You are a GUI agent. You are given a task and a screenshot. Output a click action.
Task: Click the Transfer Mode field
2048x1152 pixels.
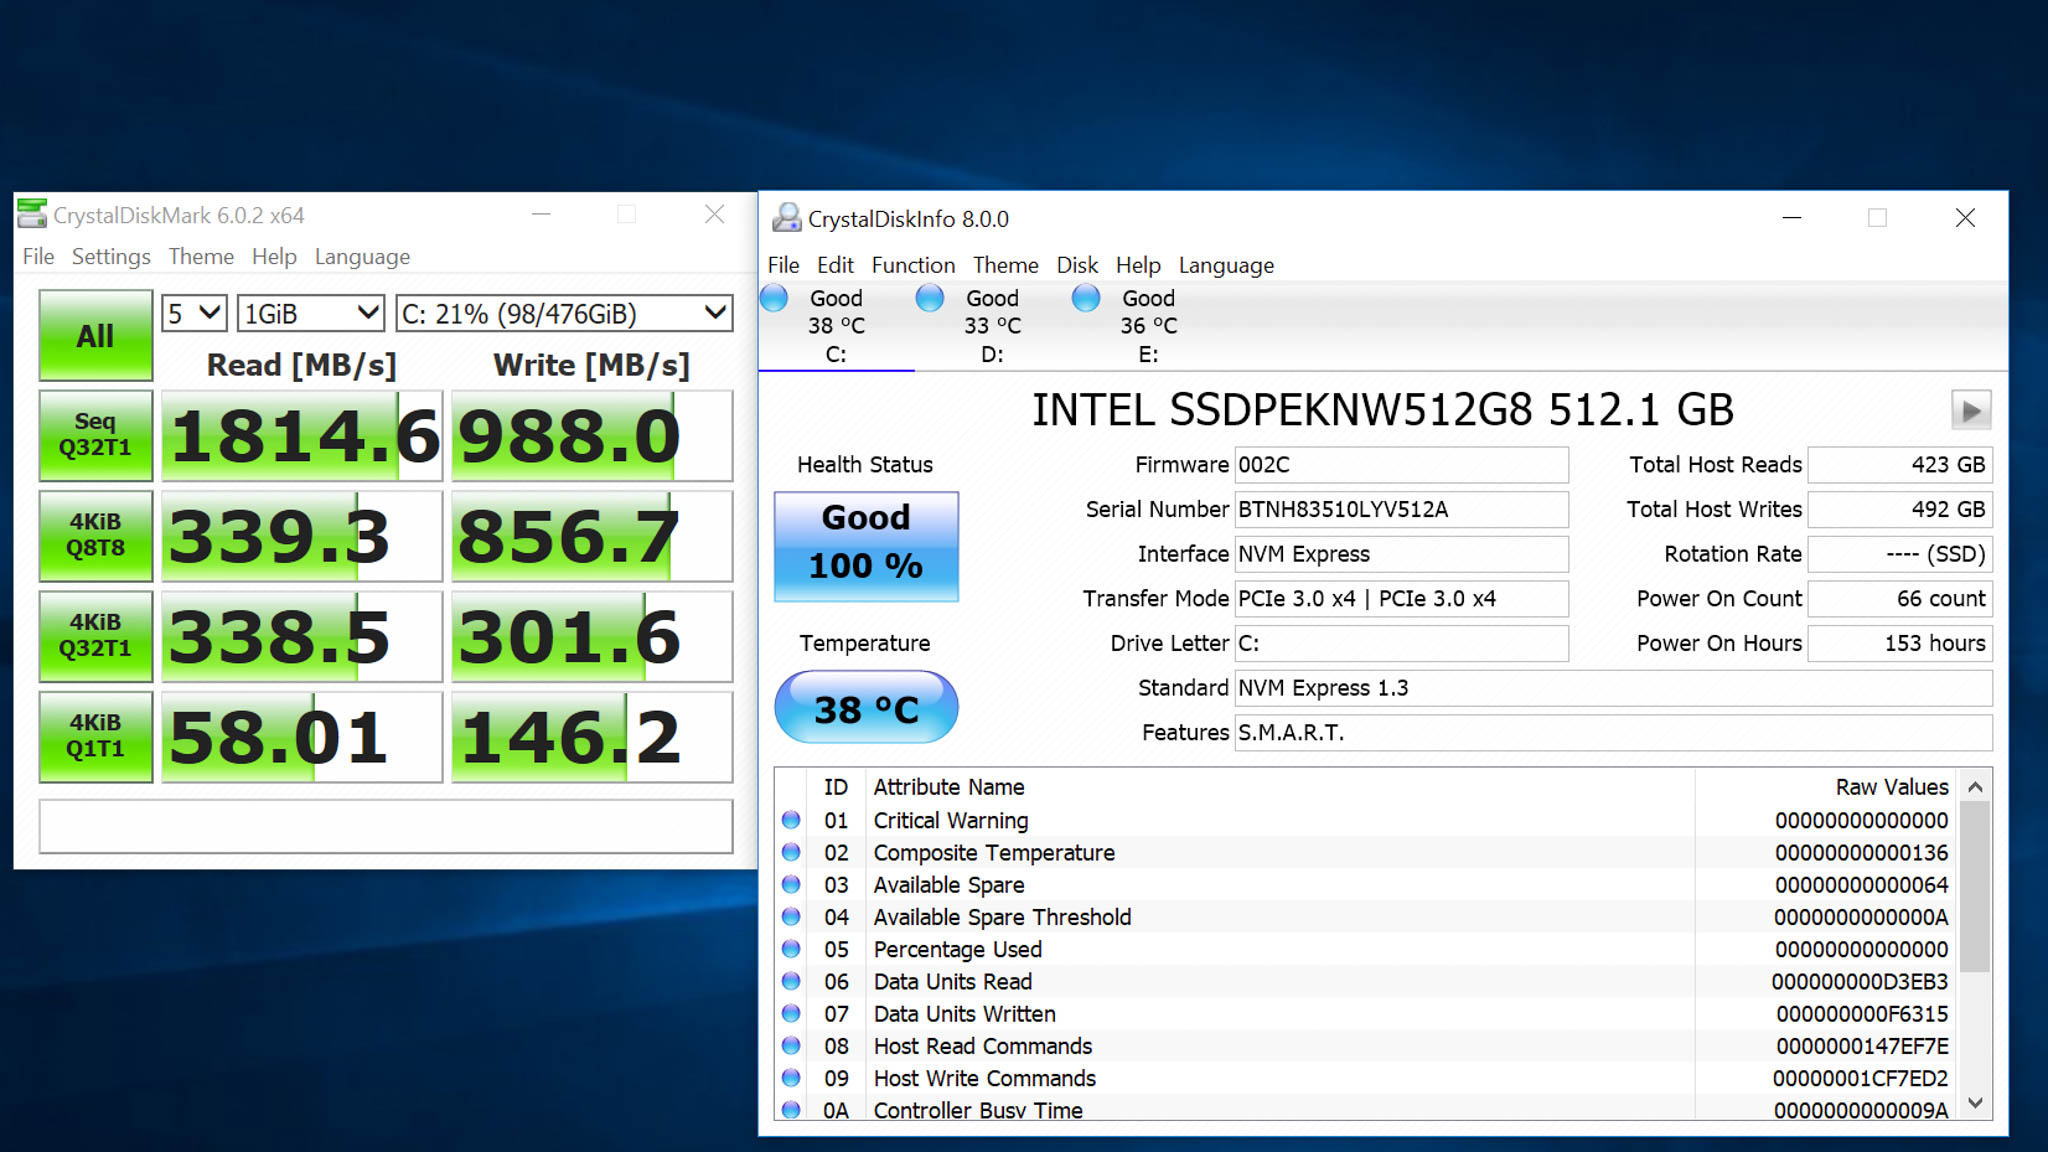[1401, 598]
